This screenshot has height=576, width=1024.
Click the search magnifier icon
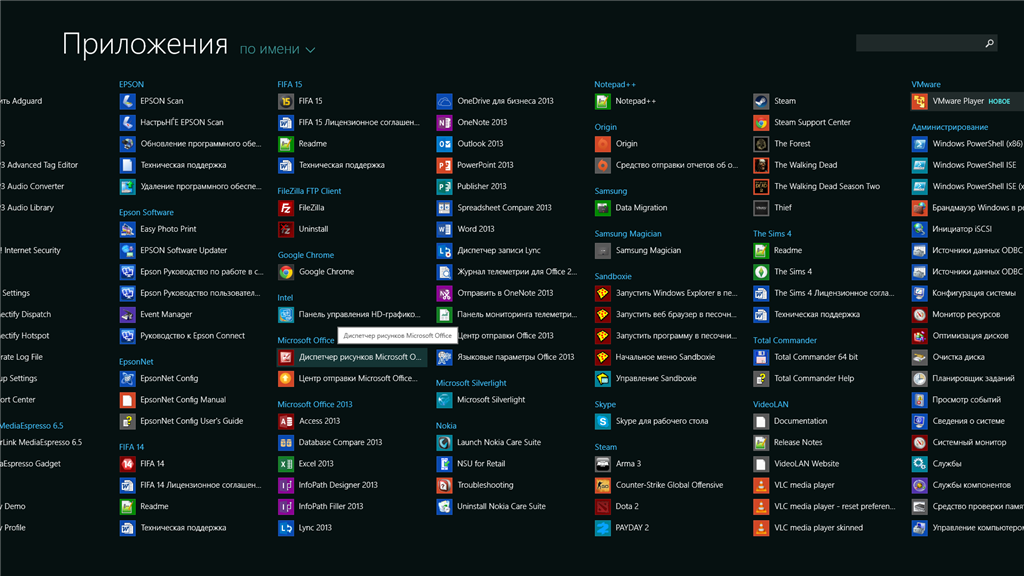(x=989, y=43)
